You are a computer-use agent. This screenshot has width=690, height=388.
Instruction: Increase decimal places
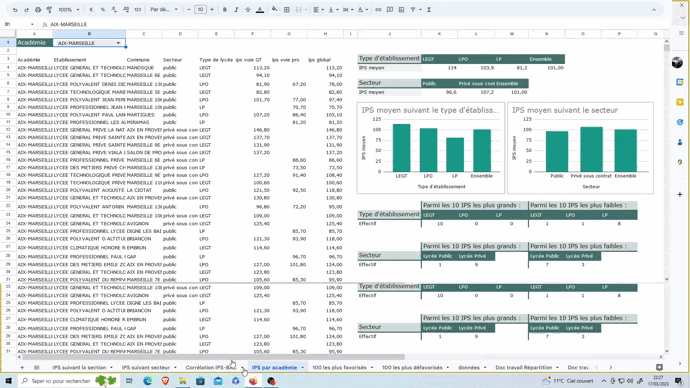pos(126,10)
